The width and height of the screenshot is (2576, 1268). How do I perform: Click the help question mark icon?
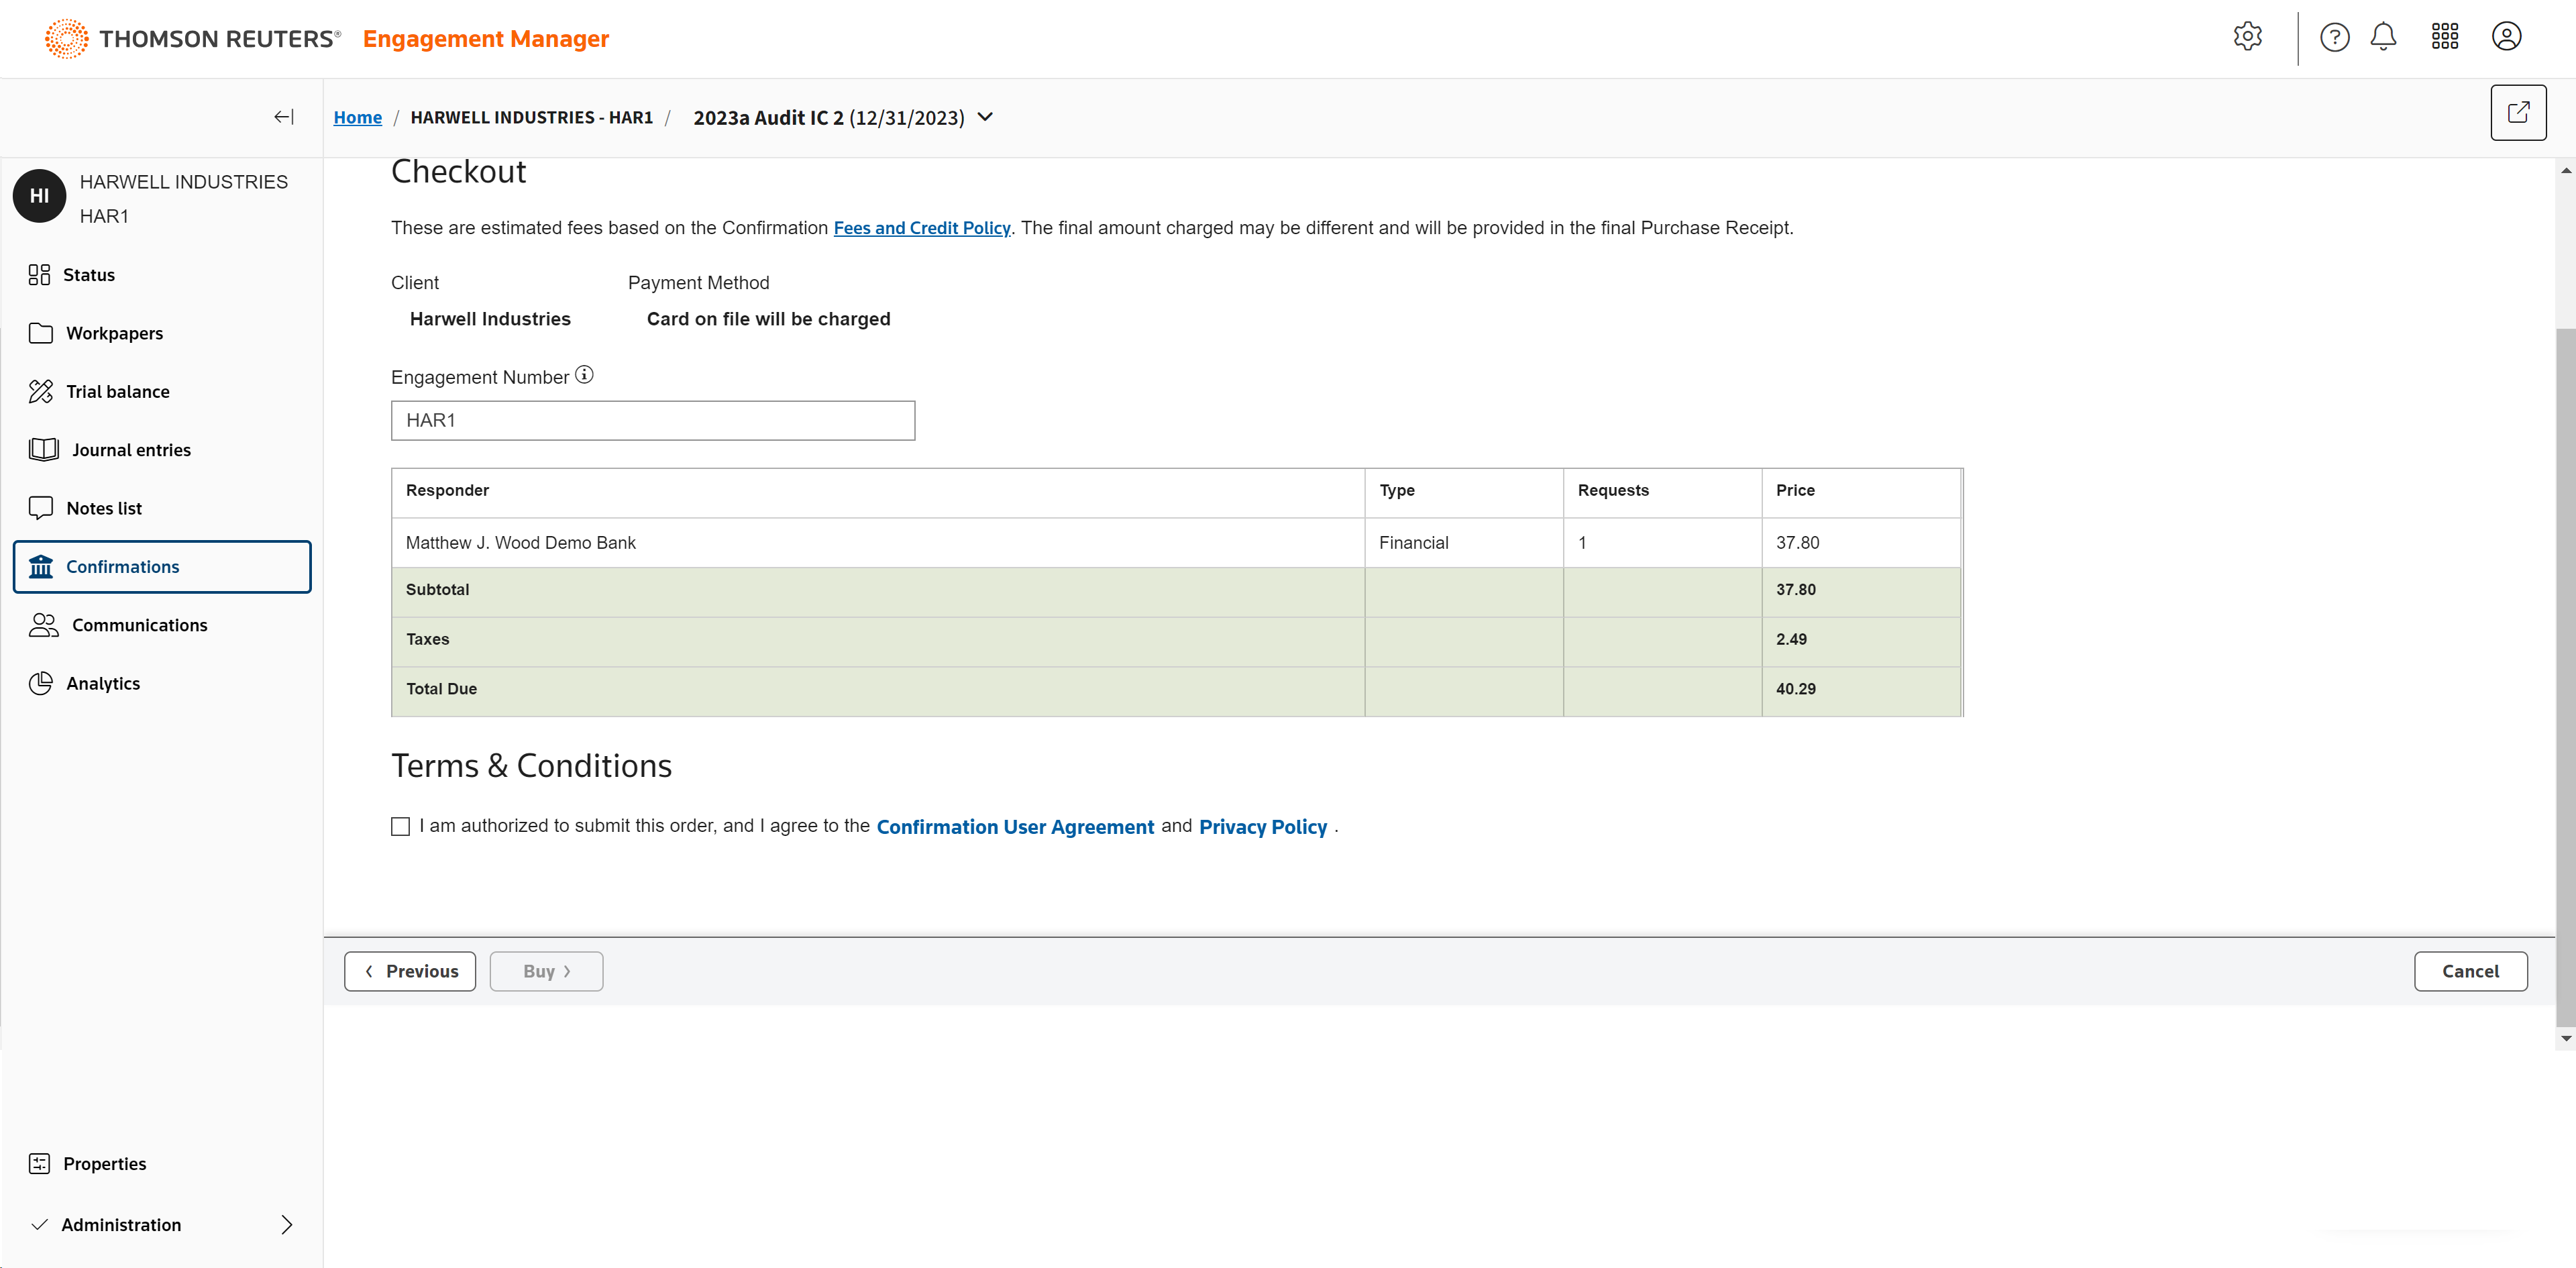pyautogui.click(x=2334, y=37)
